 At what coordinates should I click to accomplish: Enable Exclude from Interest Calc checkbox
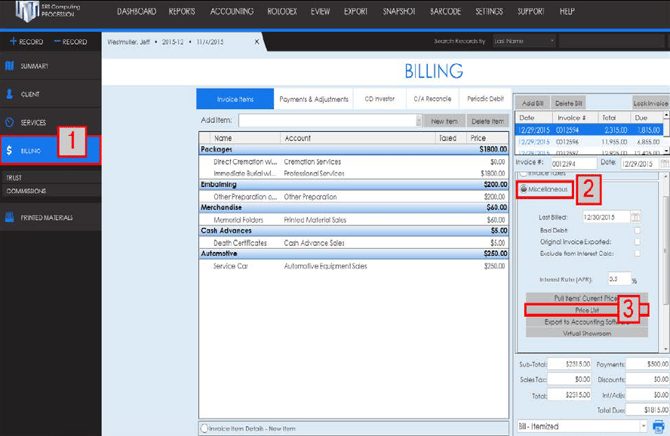tap(637, 254)
